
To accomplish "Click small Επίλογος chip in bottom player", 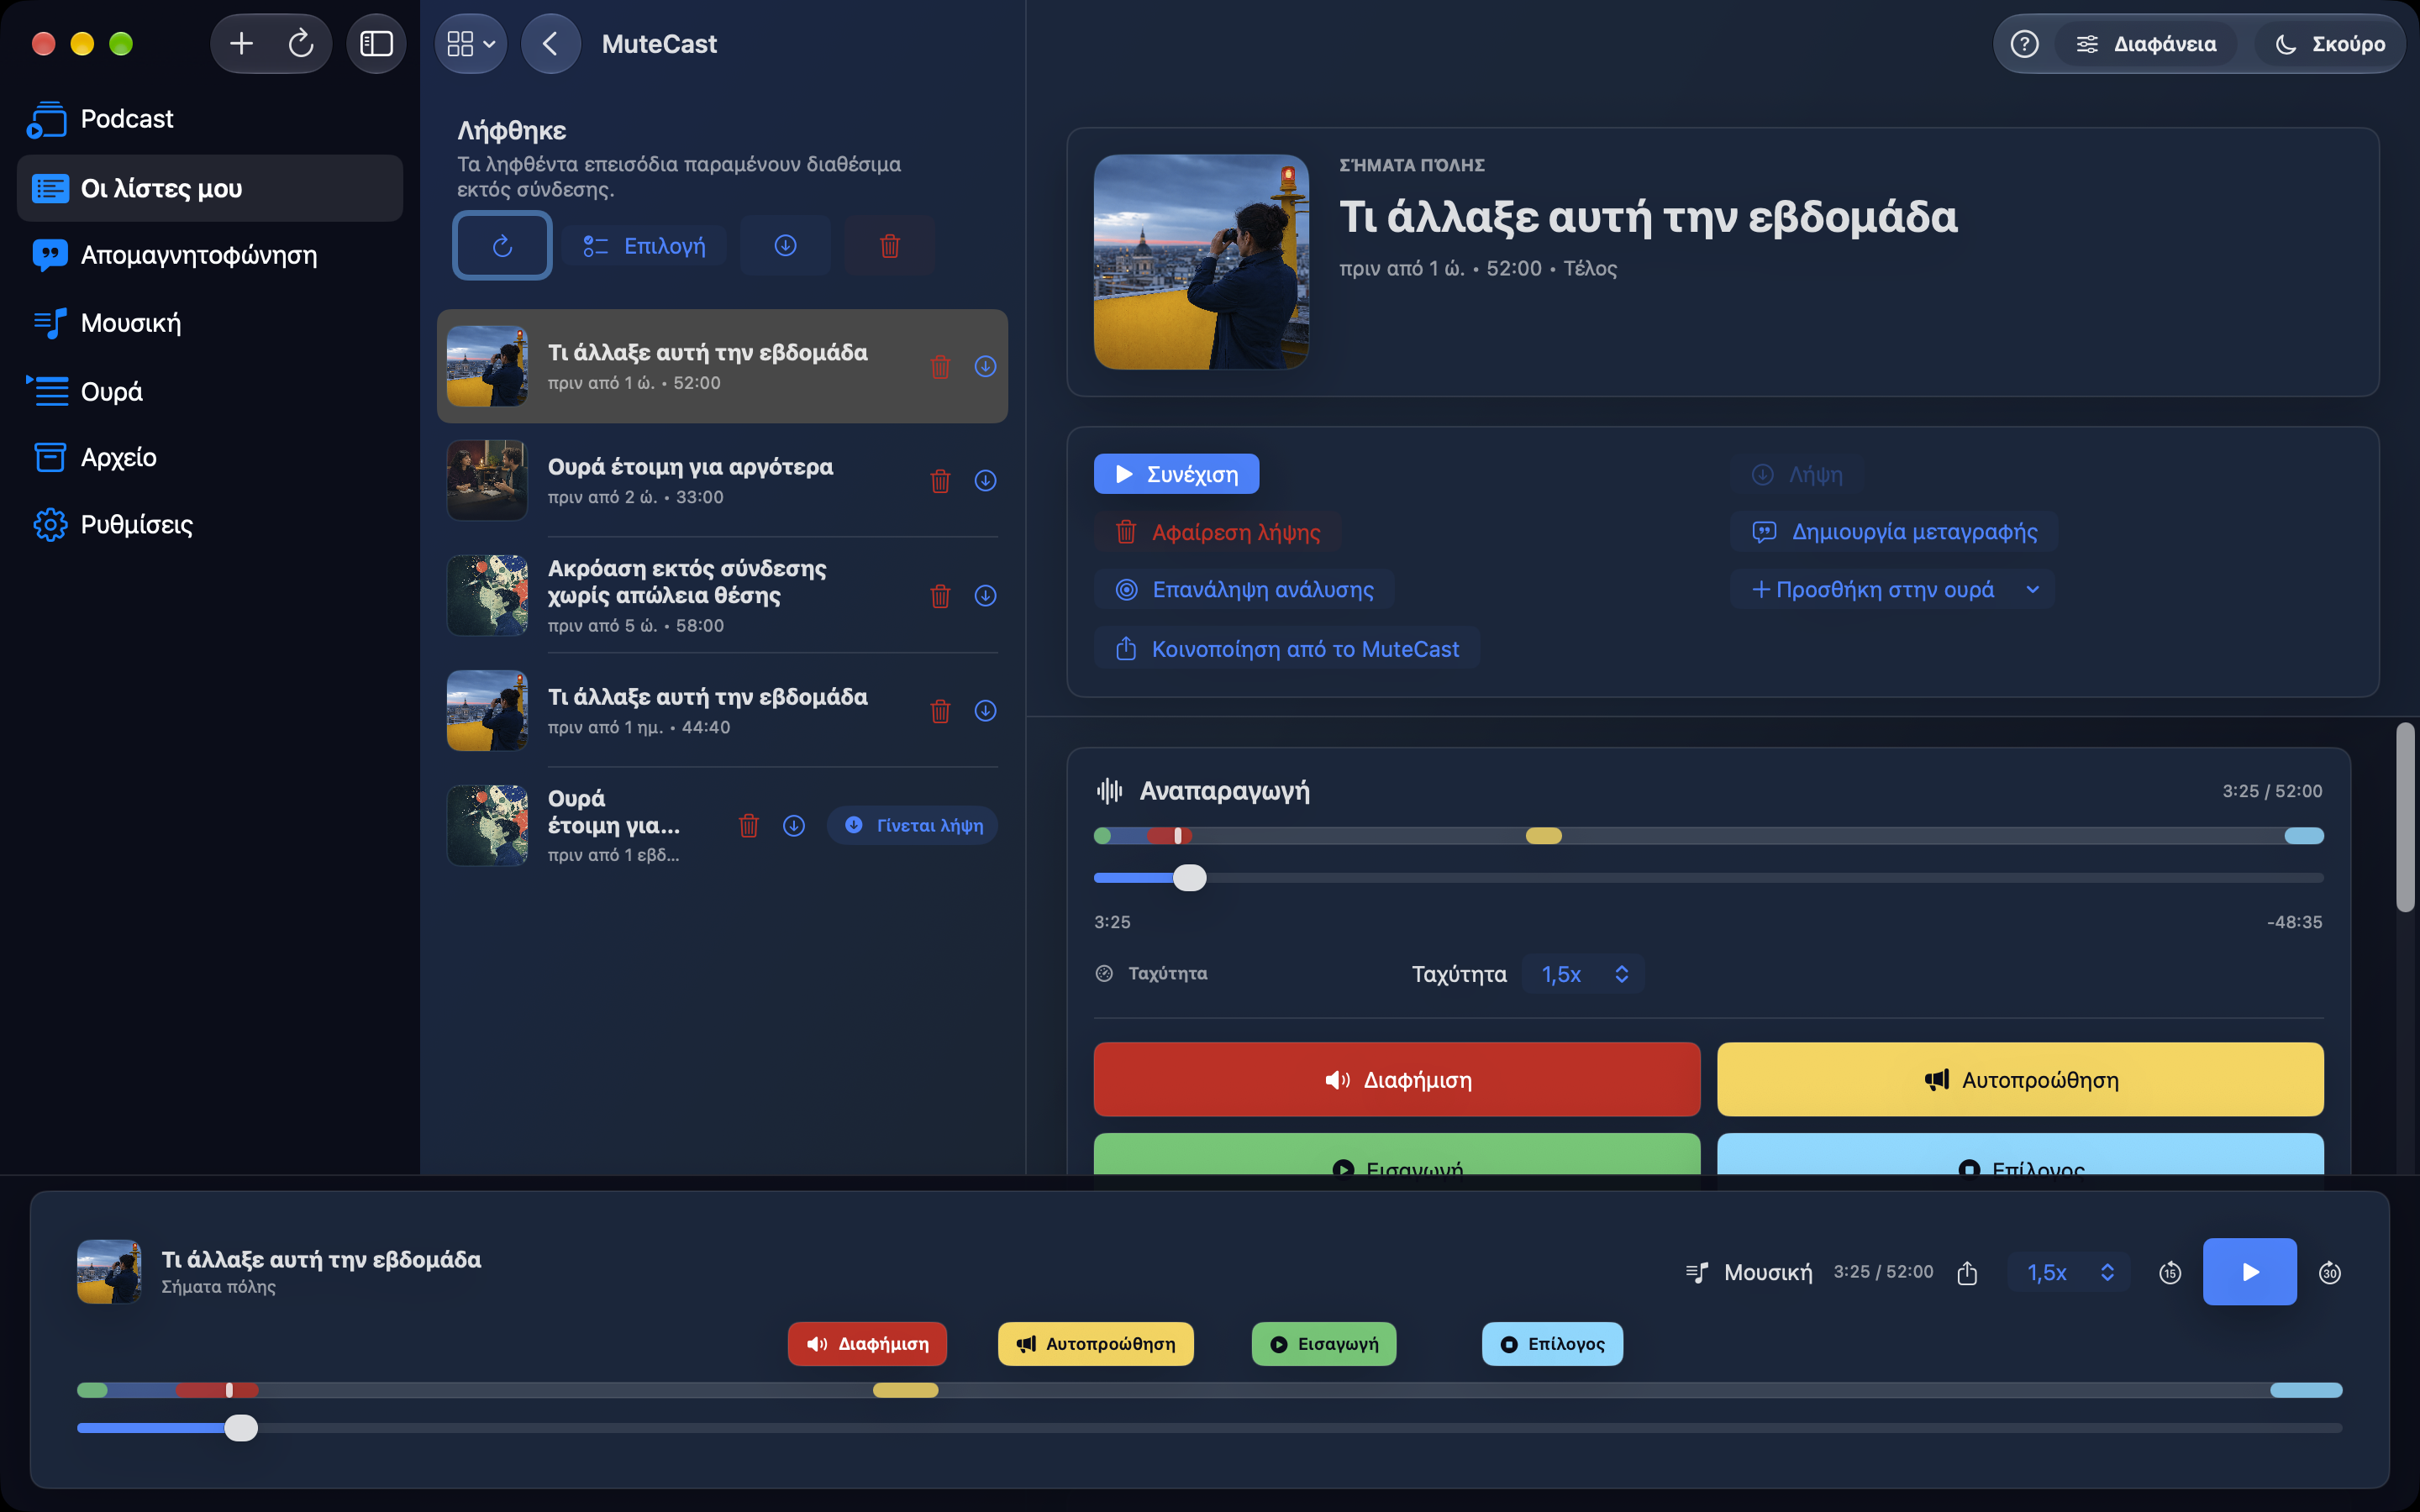I will pyautogui.click(x=1552, y=1344).
